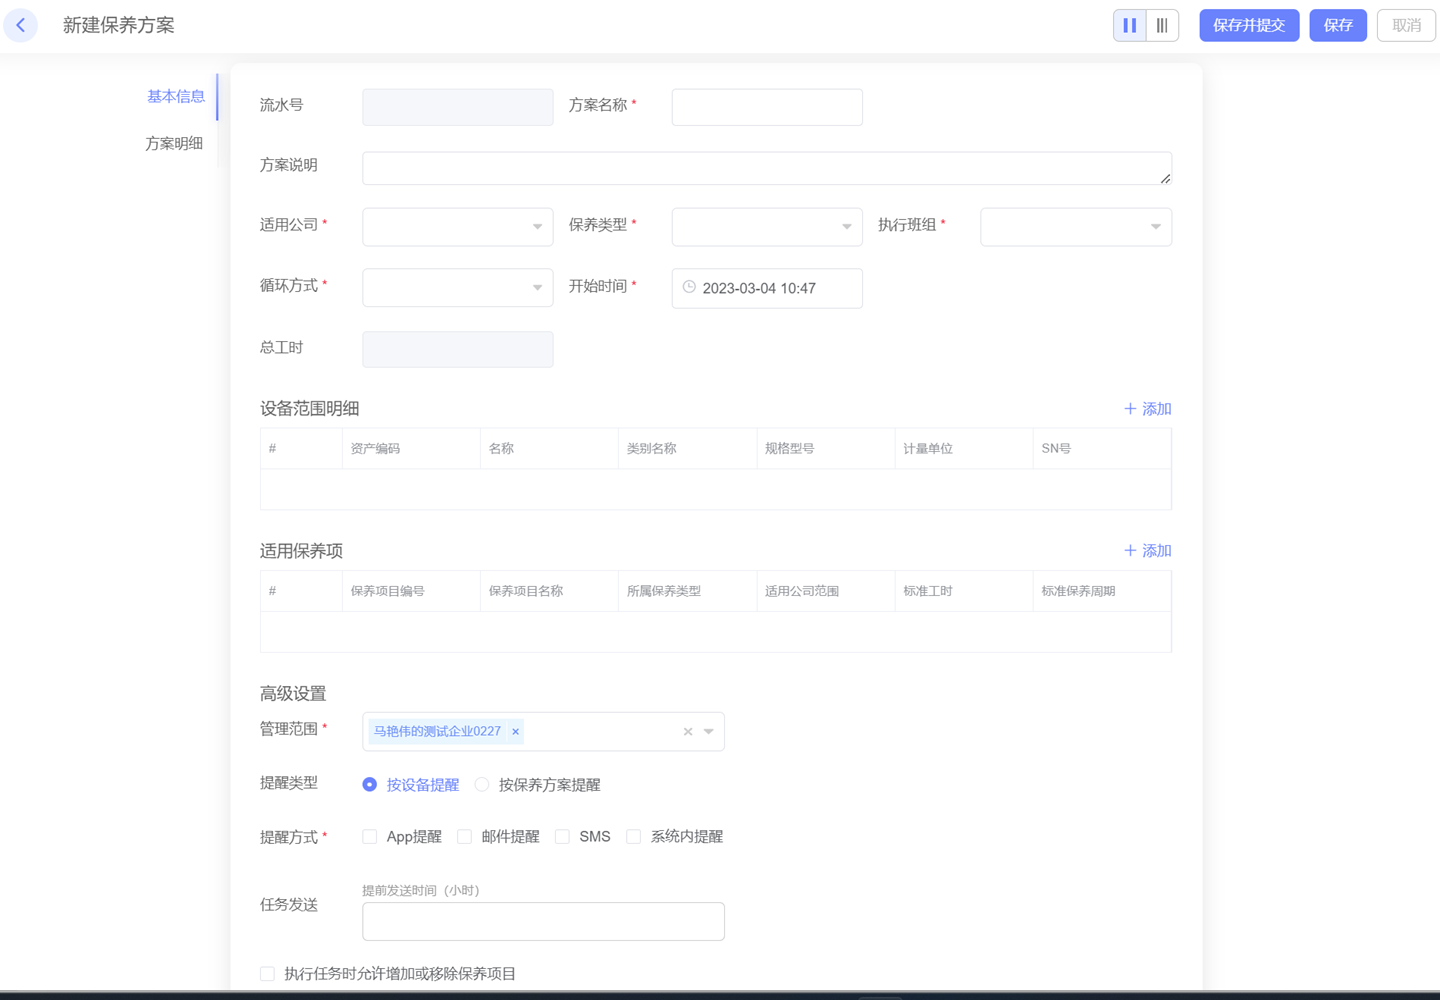1440x1000 pixels.
Task: Click the 新建保养方案 page title
Action: 119,25
